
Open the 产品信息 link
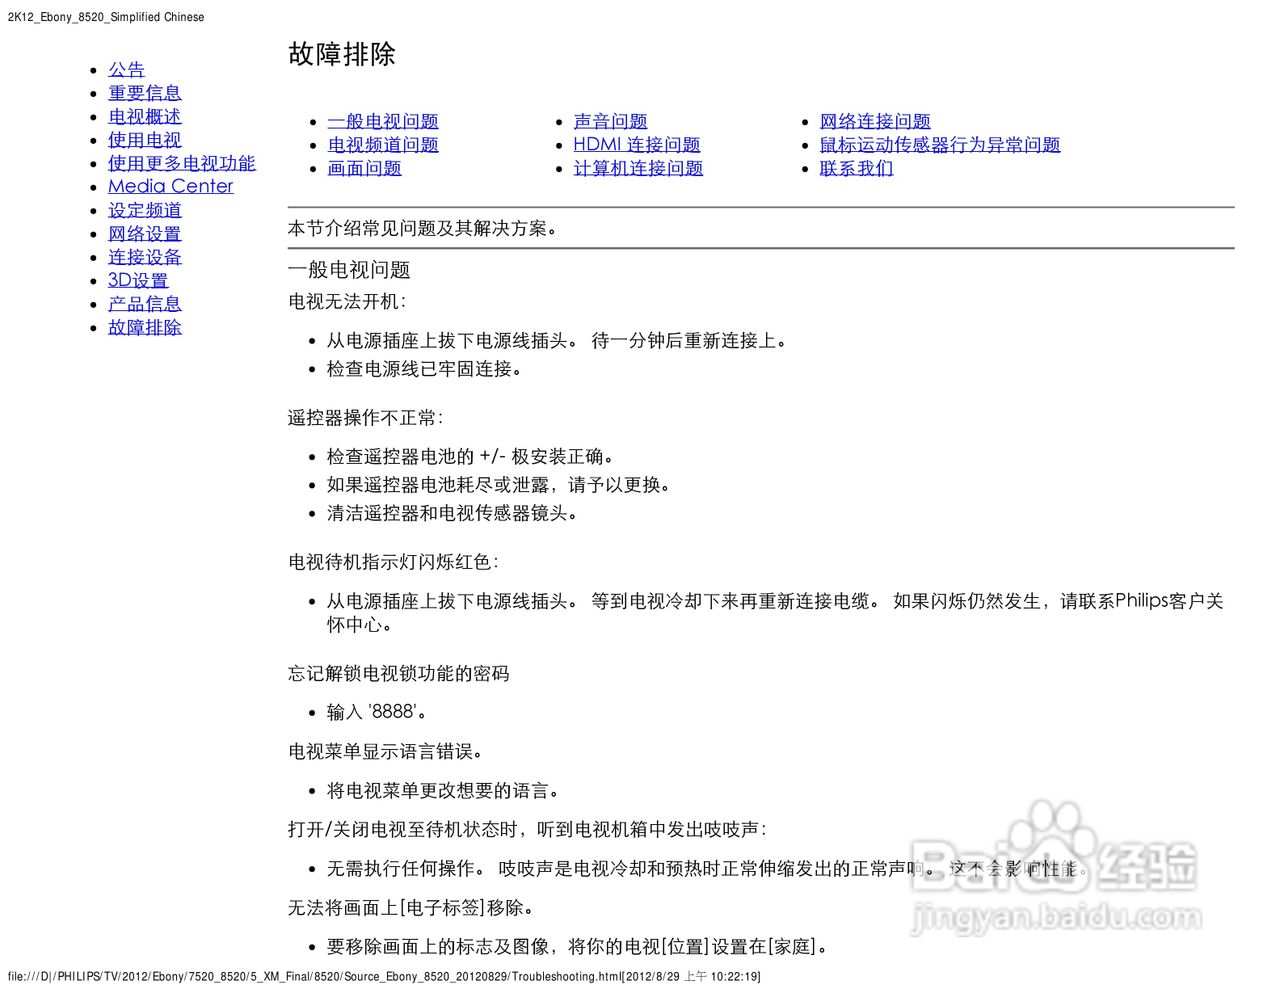pyautogui.click(x=145, y=304)
